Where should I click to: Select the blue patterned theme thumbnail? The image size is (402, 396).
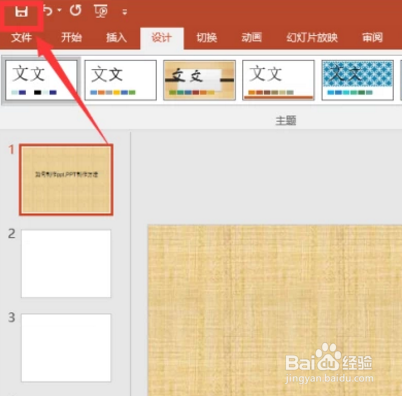357,80
